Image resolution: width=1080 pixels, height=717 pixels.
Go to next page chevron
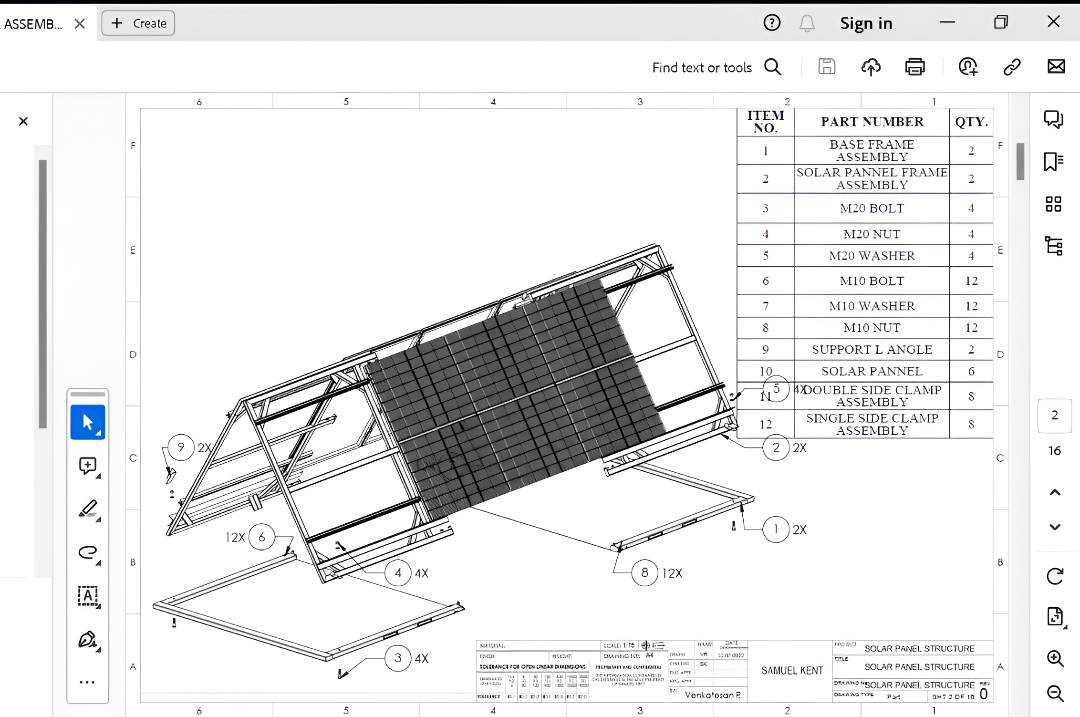click(1054, 527)
